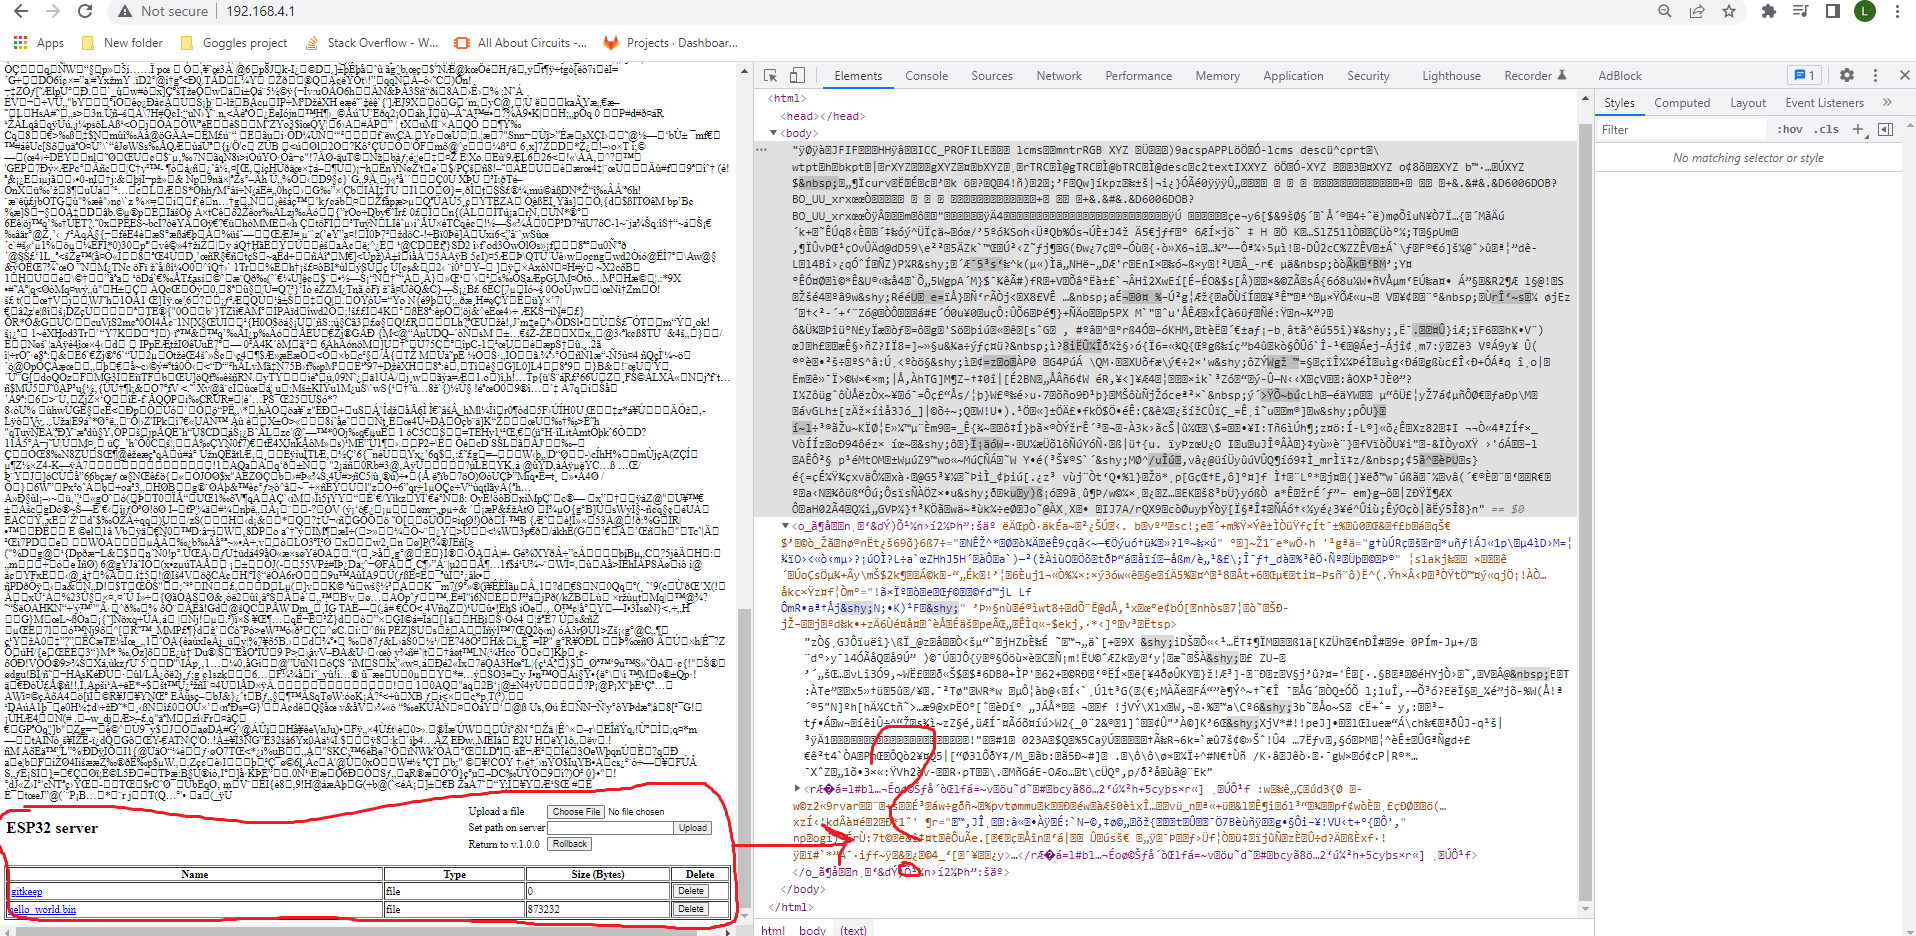The height and width of the screenshot is (936, 1916).
Task: Open the DevTools issues counter
Action: pyautogui.click(x=1804, y=75)
